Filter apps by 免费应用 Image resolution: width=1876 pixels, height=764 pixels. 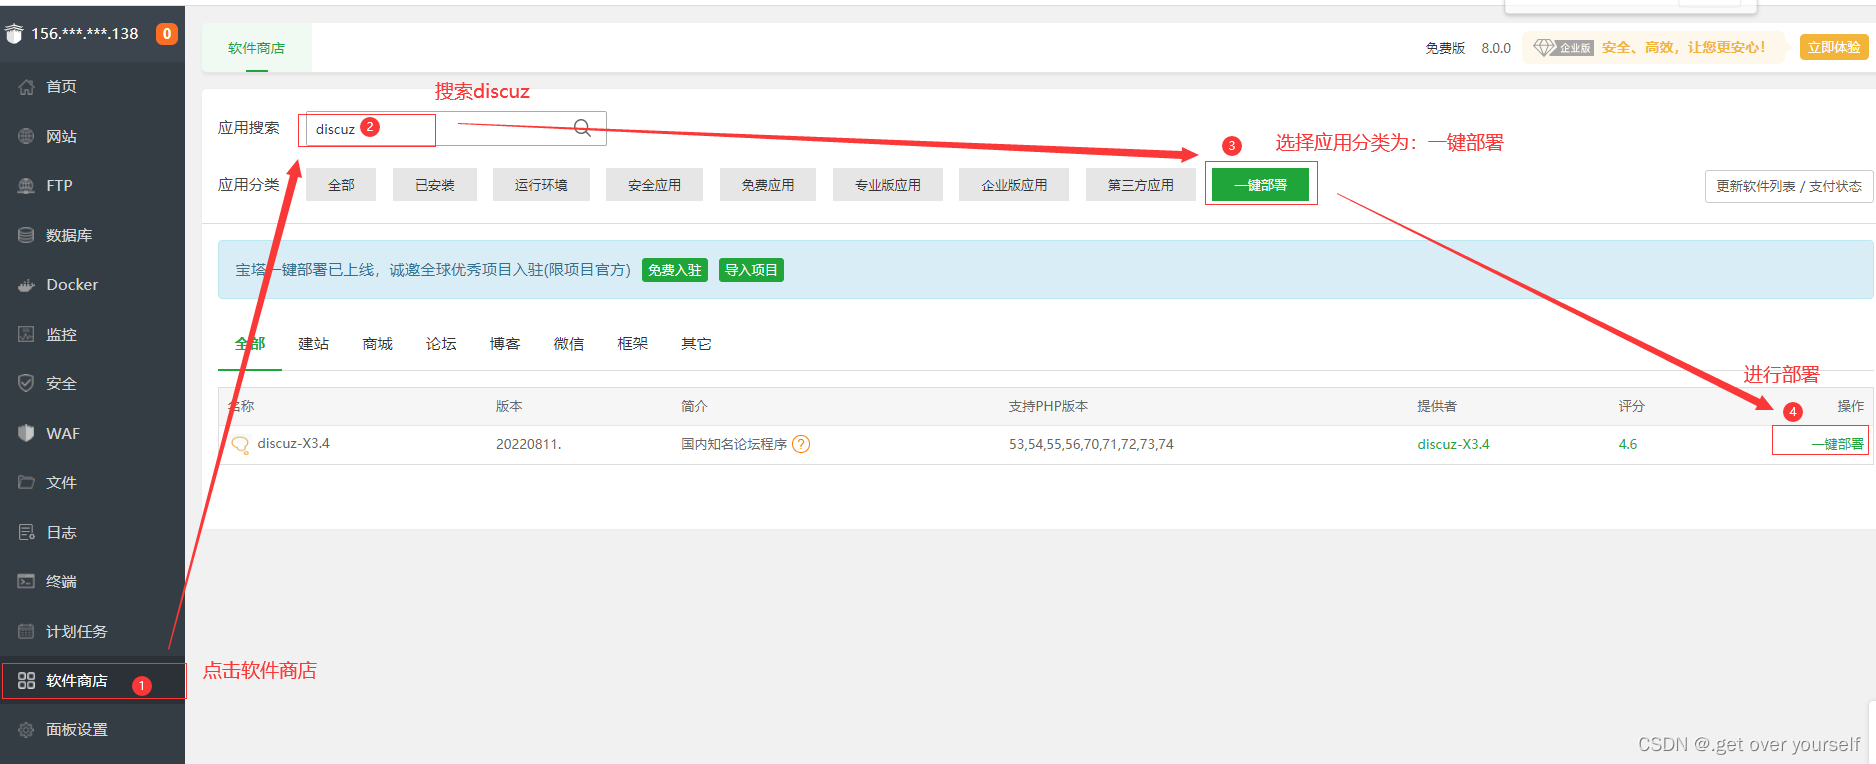(x=768, y=185)
